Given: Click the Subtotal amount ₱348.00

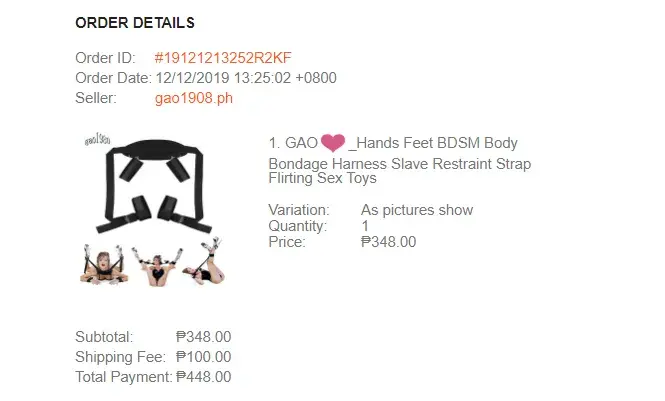Looking at the screenshot, I should tap(203, 337).
